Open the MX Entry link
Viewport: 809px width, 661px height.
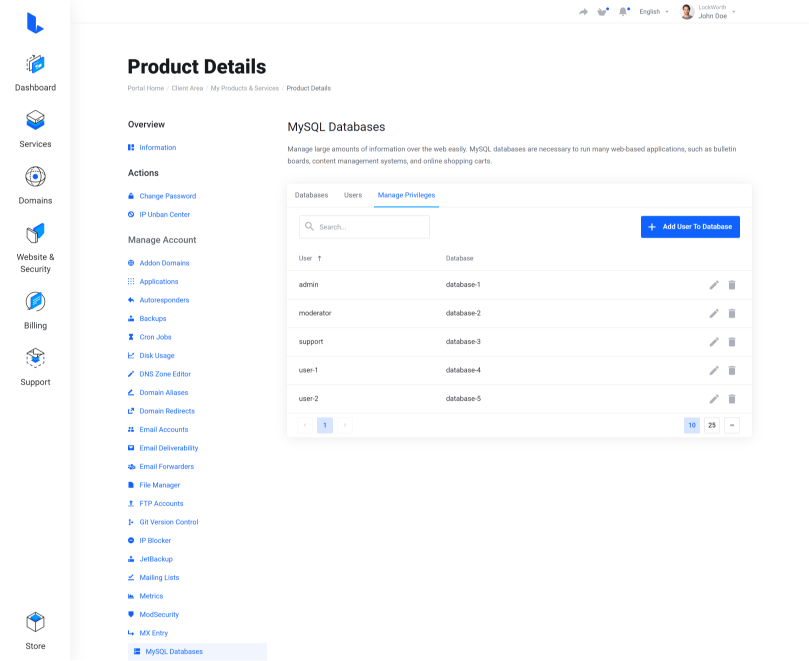point(154,633)
